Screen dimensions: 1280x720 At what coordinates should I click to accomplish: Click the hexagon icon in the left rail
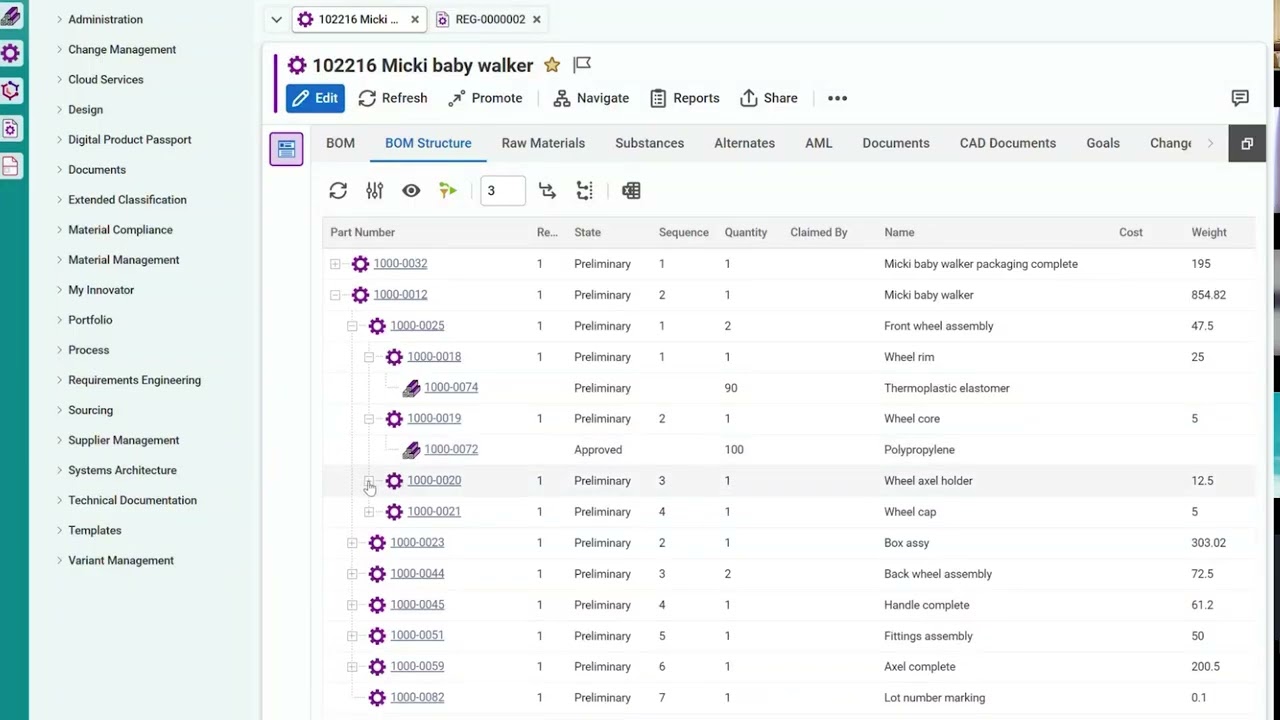(x=10, y=91)
